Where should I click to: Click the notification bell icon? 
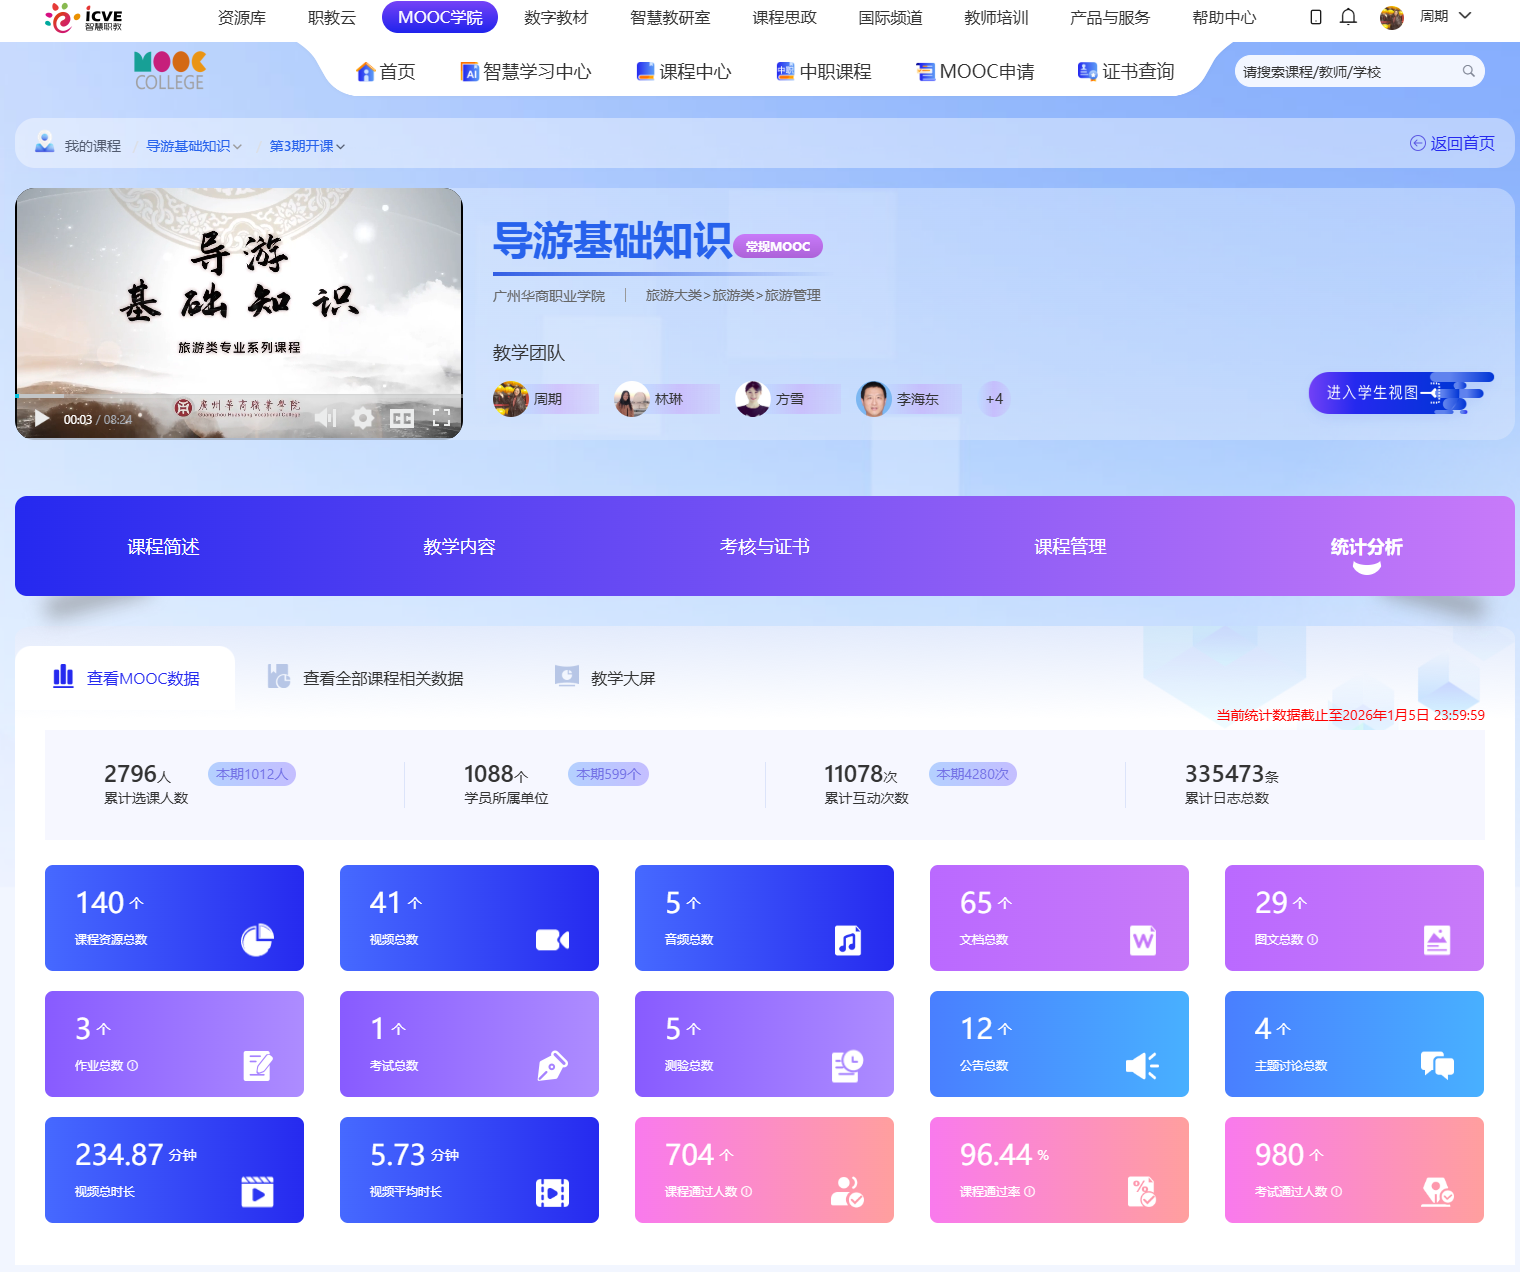coord(1348,17)
